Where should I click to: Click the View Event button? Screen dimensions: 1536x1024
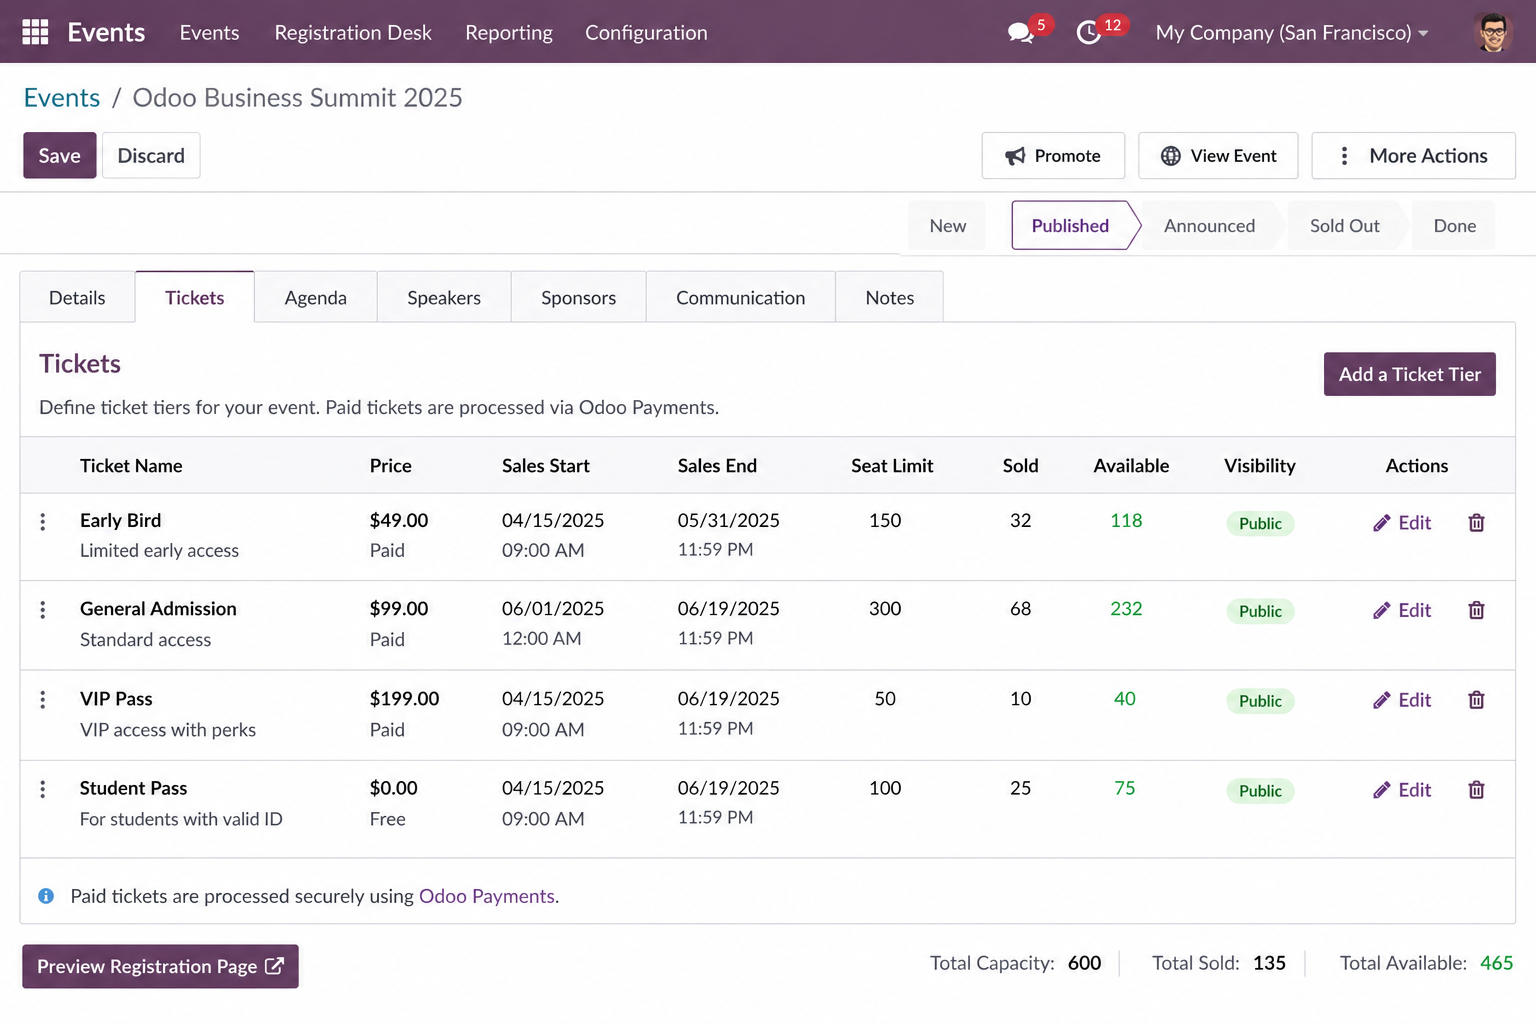(1218, 156)
